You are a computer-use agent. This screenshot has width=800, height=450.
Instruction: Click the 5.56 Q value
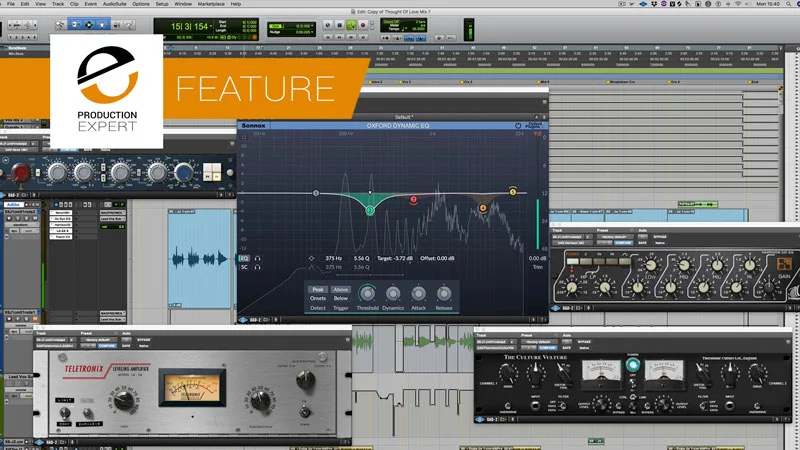pos(361,258)
